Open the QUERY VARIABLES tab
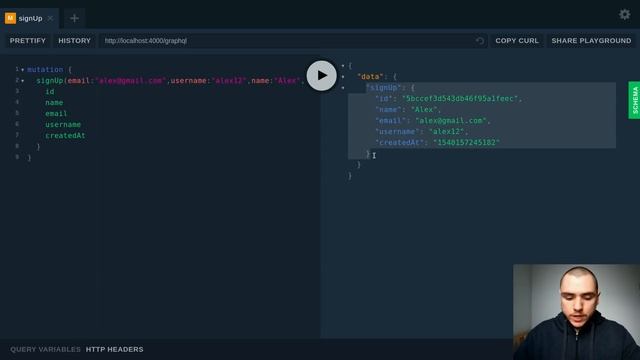640x360 pixels. coord(45,349)
